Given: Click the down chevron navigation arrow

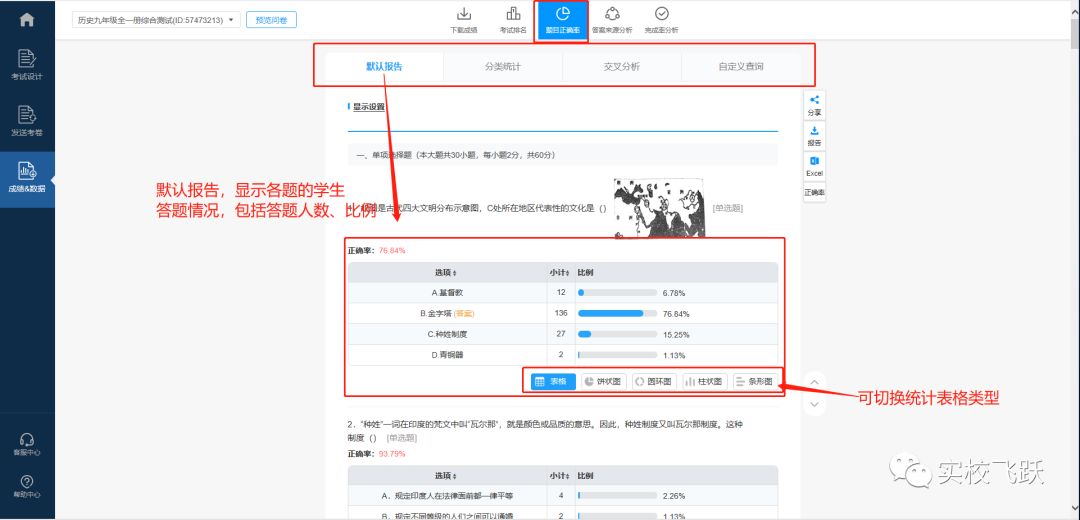Looking at the screenshot, I should [x=814, y=404].
